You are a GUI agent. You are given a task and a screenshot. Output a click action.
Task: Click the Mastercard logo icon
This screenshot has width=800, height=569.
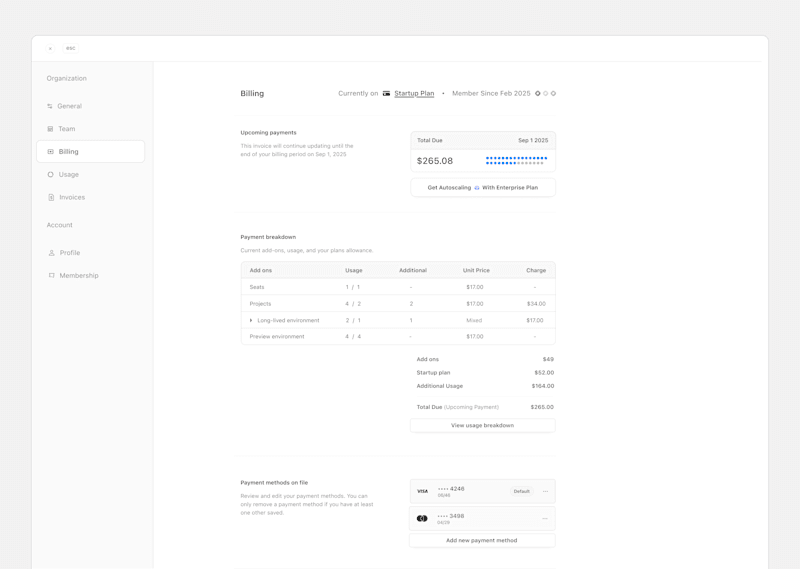422,518
